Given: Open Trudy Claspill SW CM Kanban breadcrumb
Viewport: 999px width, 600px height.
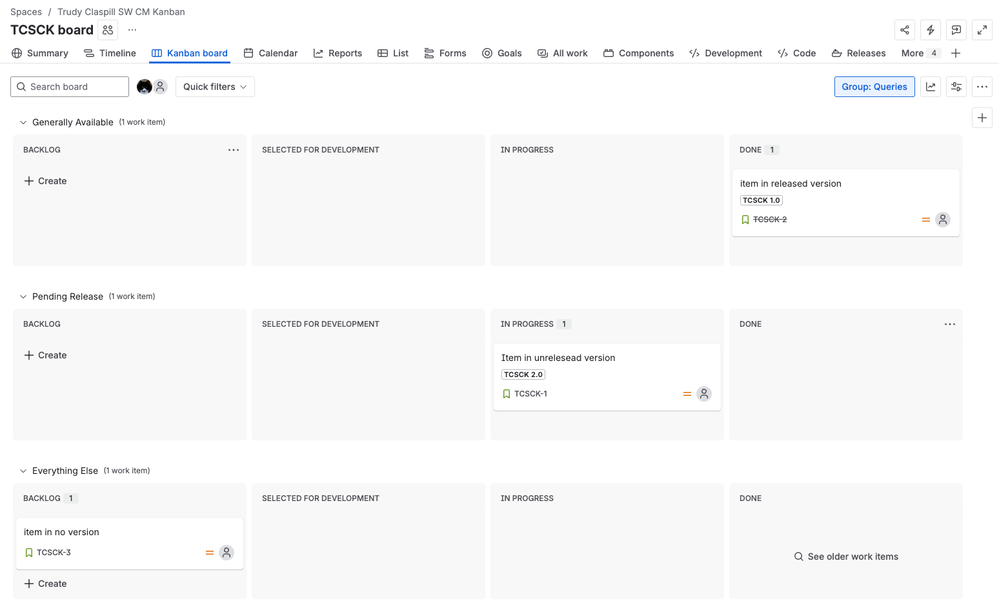Looking at the screenshot, I should (x=121, y=12).
